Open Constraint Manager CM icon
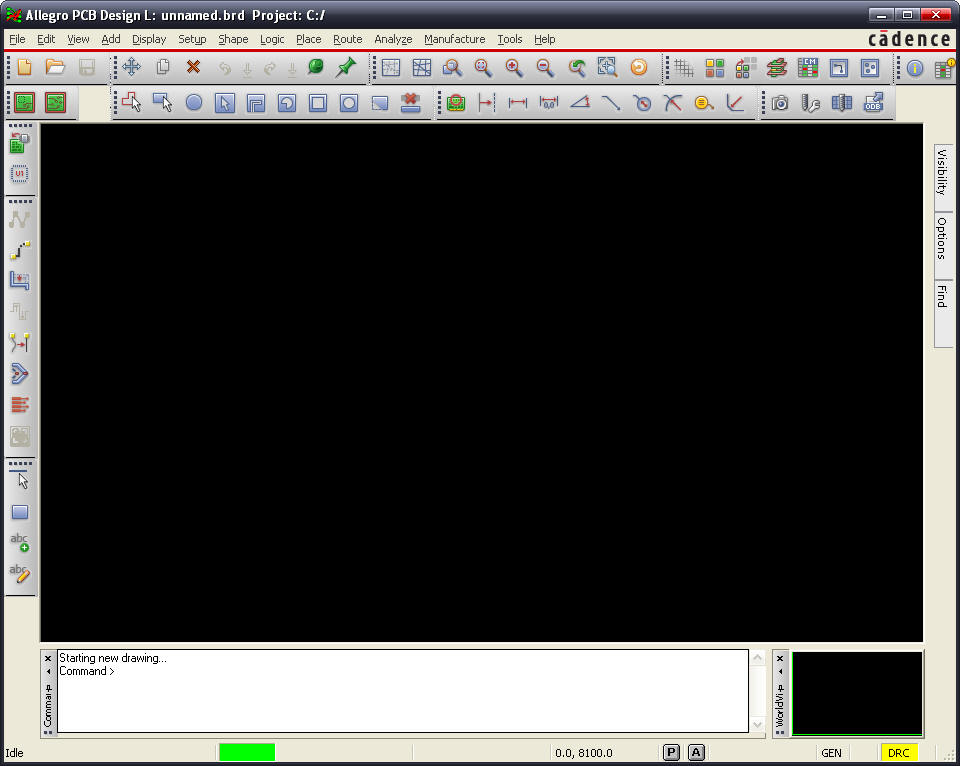Viewport: 960px width, 766px height. (x=808, y=68)
